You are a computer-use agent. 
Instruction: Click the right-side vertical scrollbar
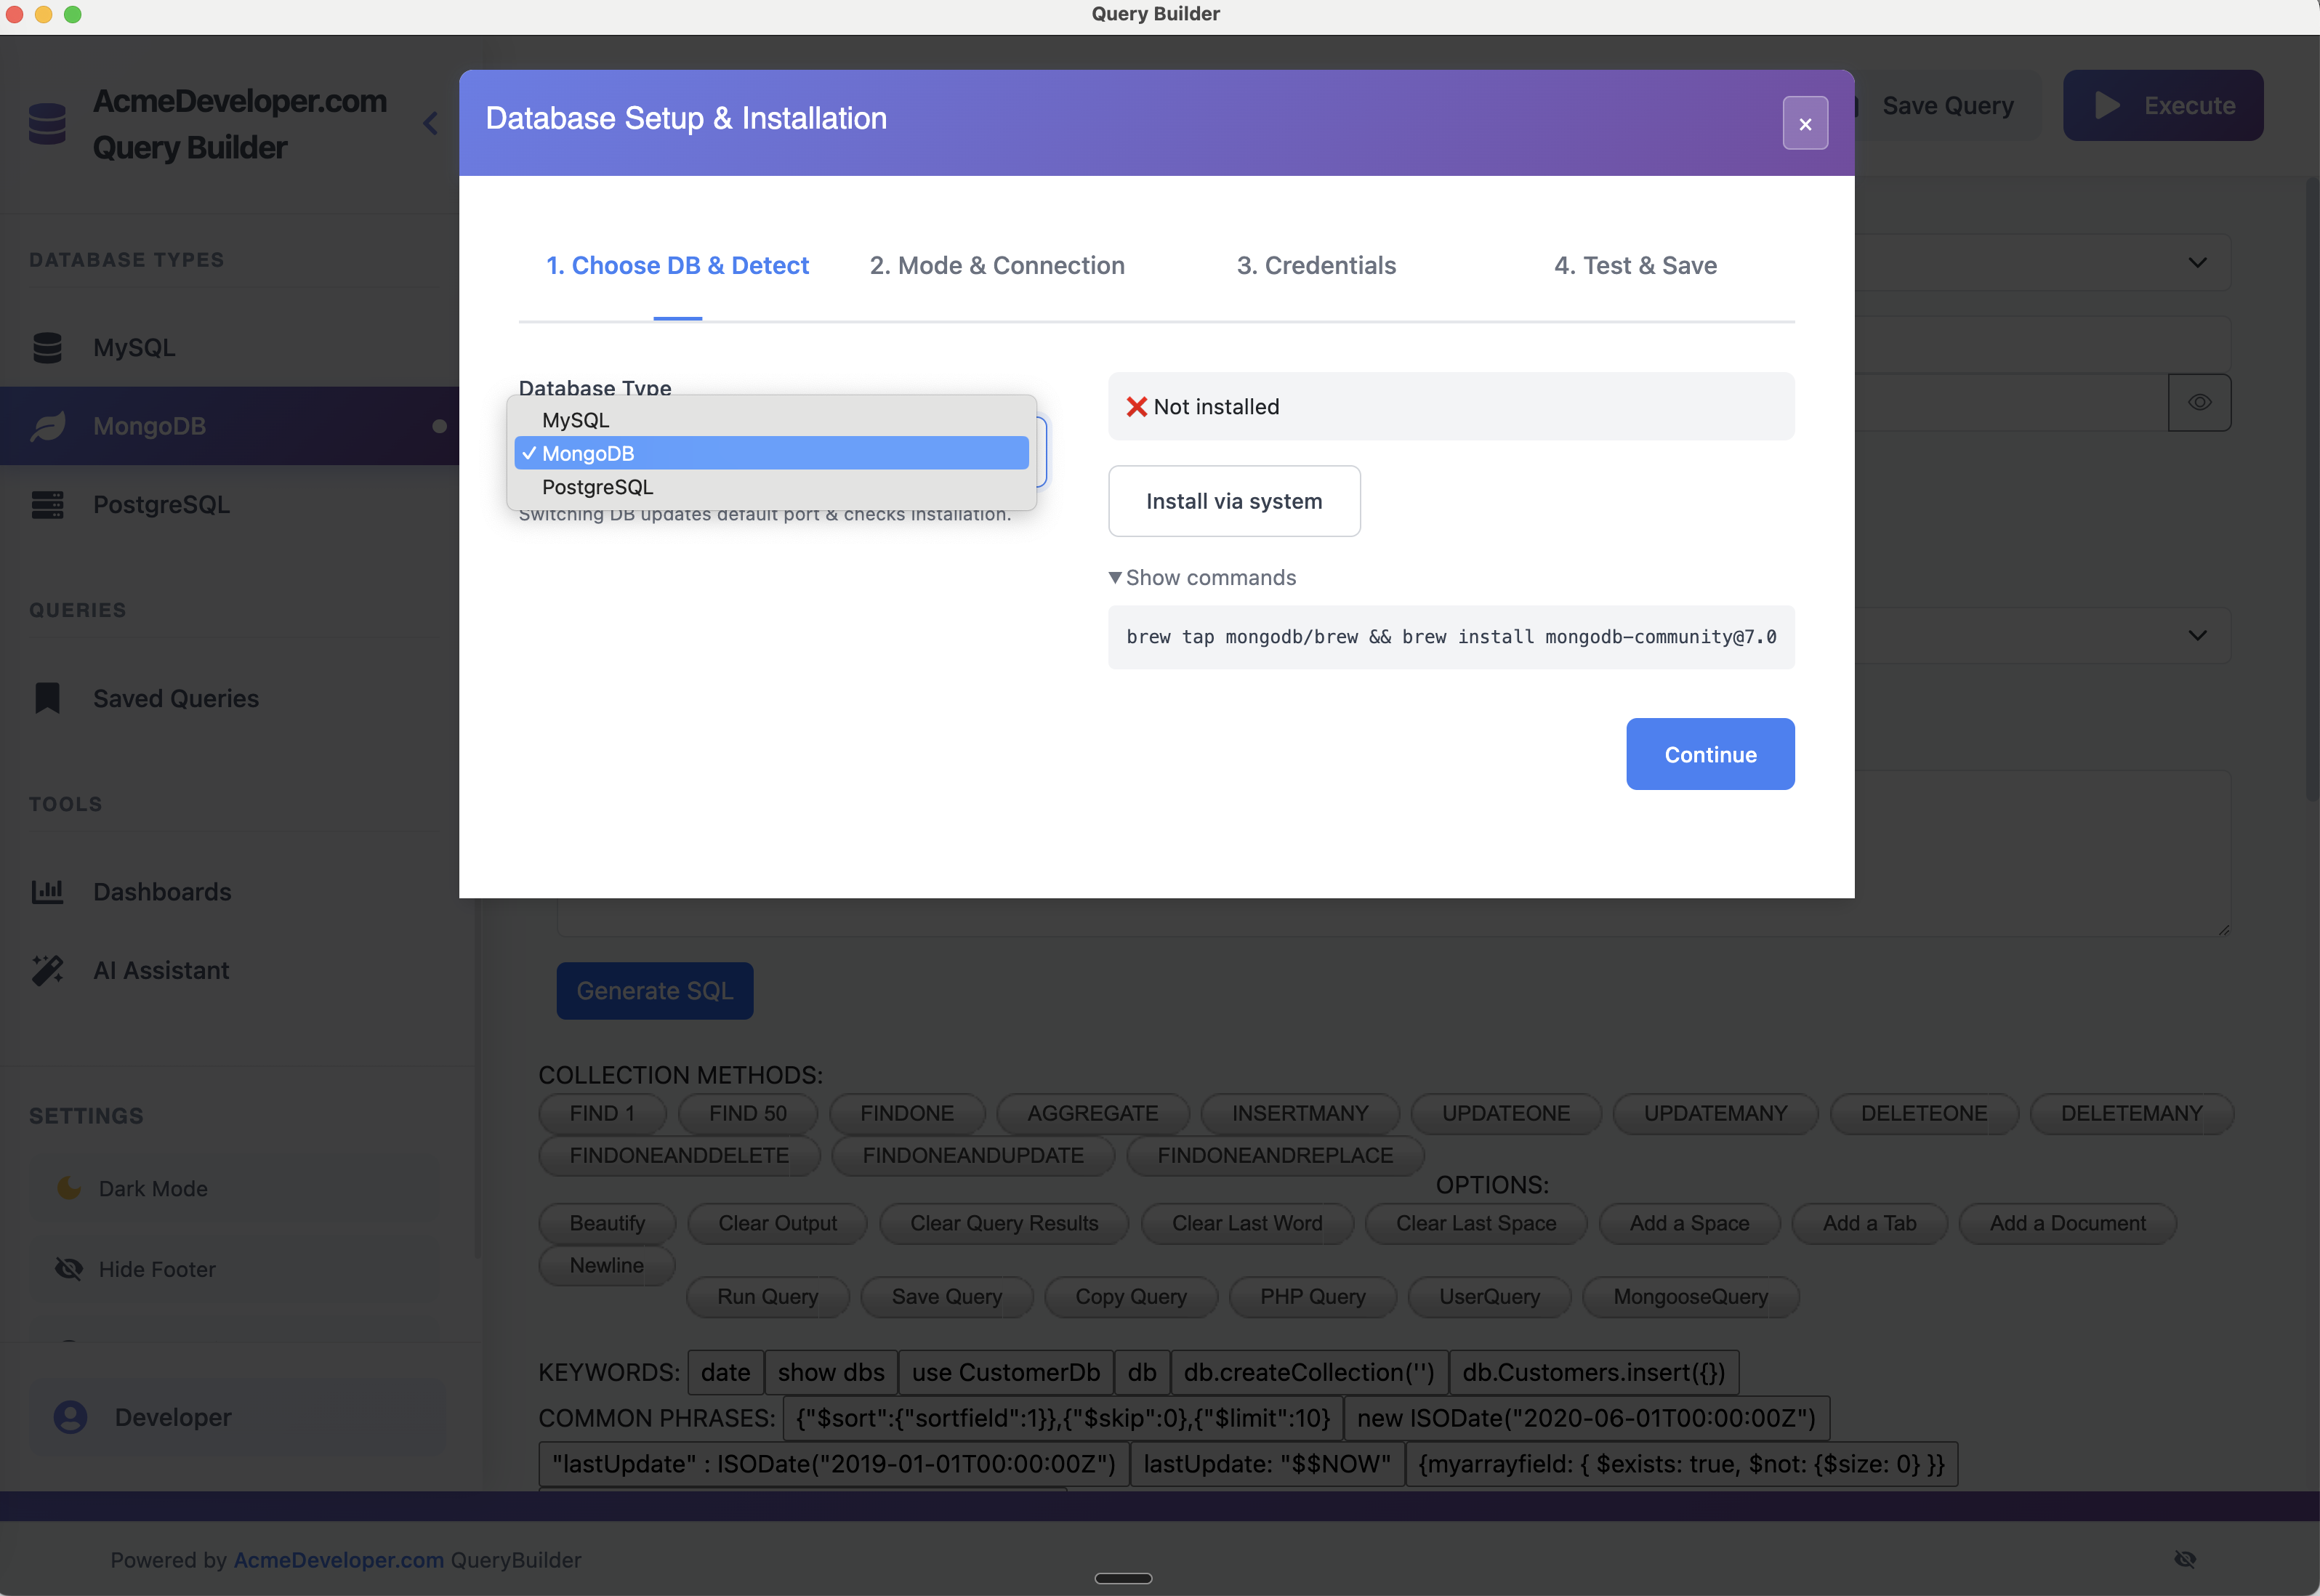point(2311,490)
